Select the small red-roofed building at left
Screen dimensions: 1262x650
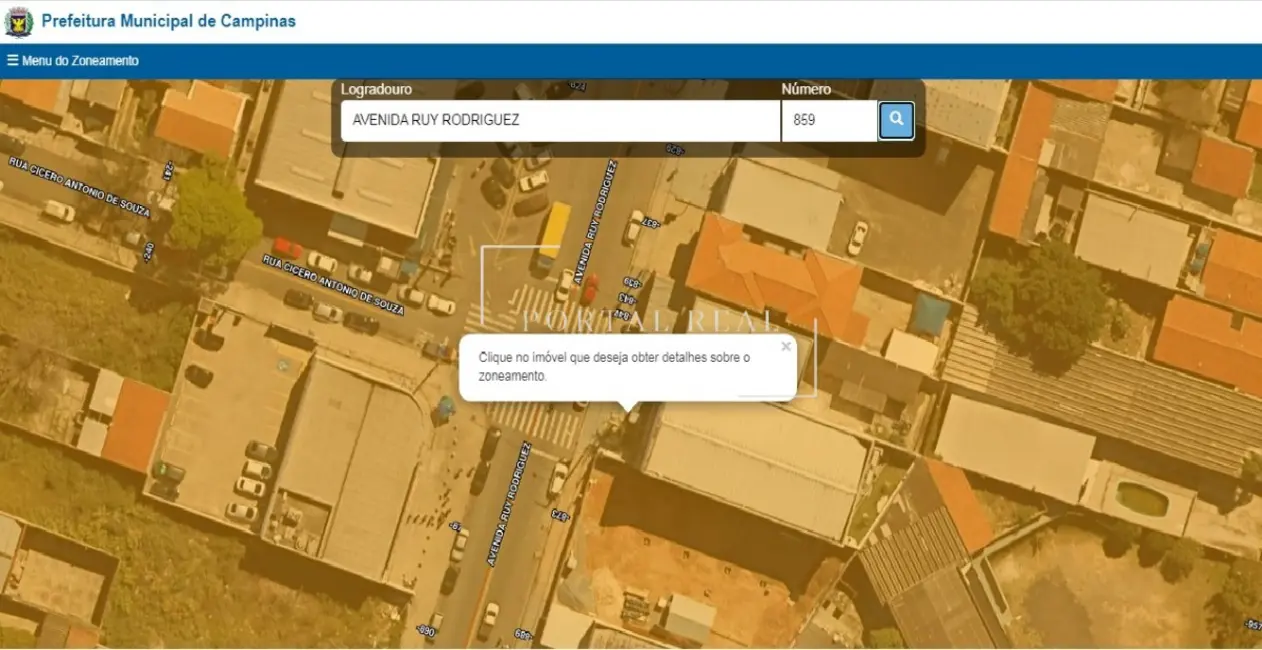pos(136,424)
